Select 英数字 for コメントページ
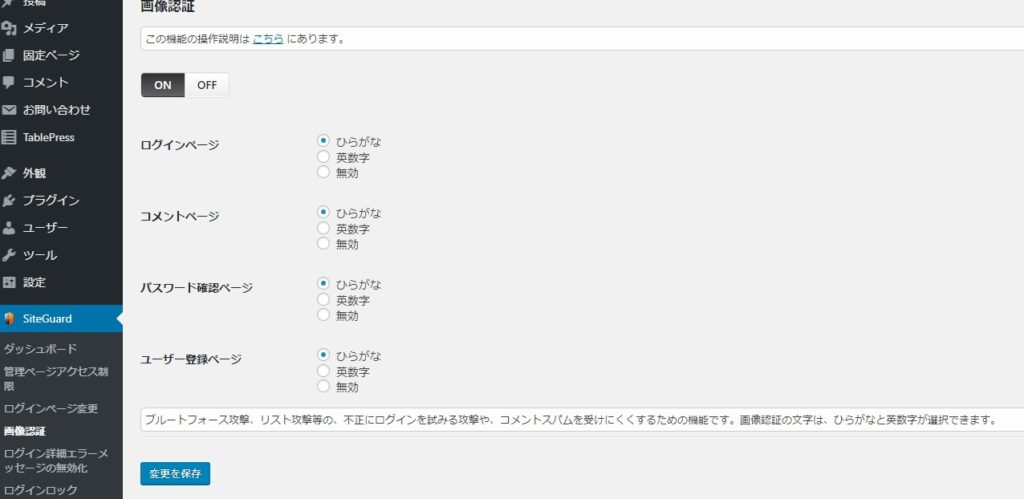Image resolution: width=1024 pixels, height=499 pixels. tap(323, 228)
